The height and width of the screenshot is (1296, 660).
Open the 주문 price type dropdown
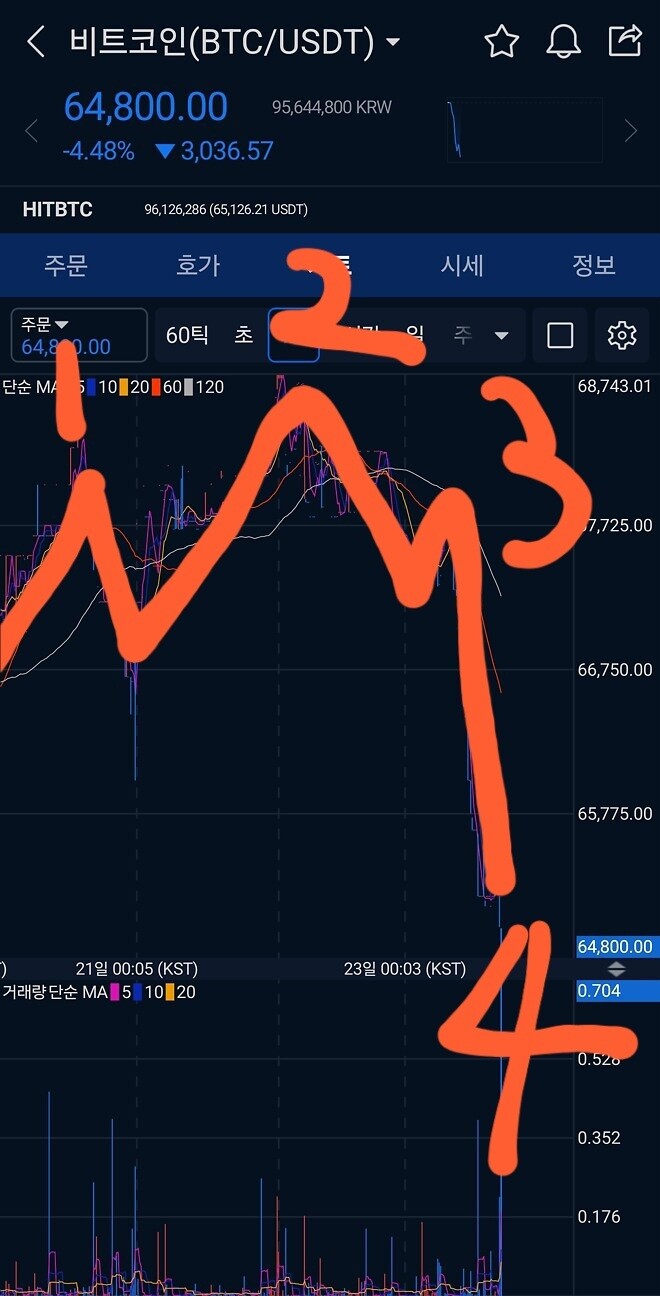coord(79,335)
